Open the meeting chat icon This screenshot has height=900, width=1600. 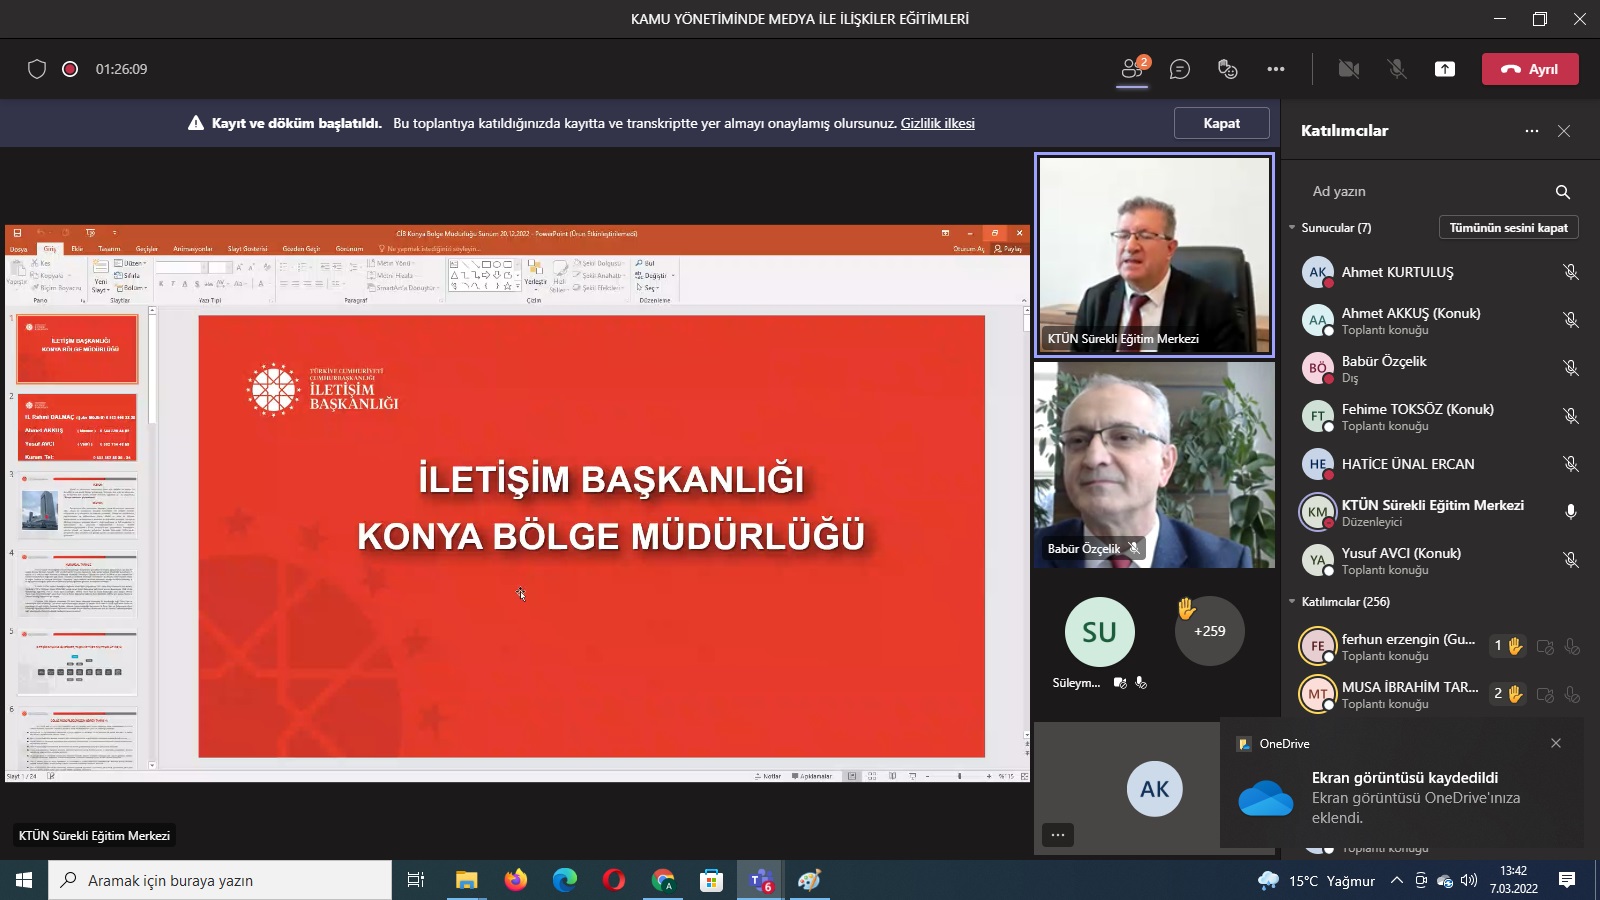pyautogui.click(x=1180, y=69)
